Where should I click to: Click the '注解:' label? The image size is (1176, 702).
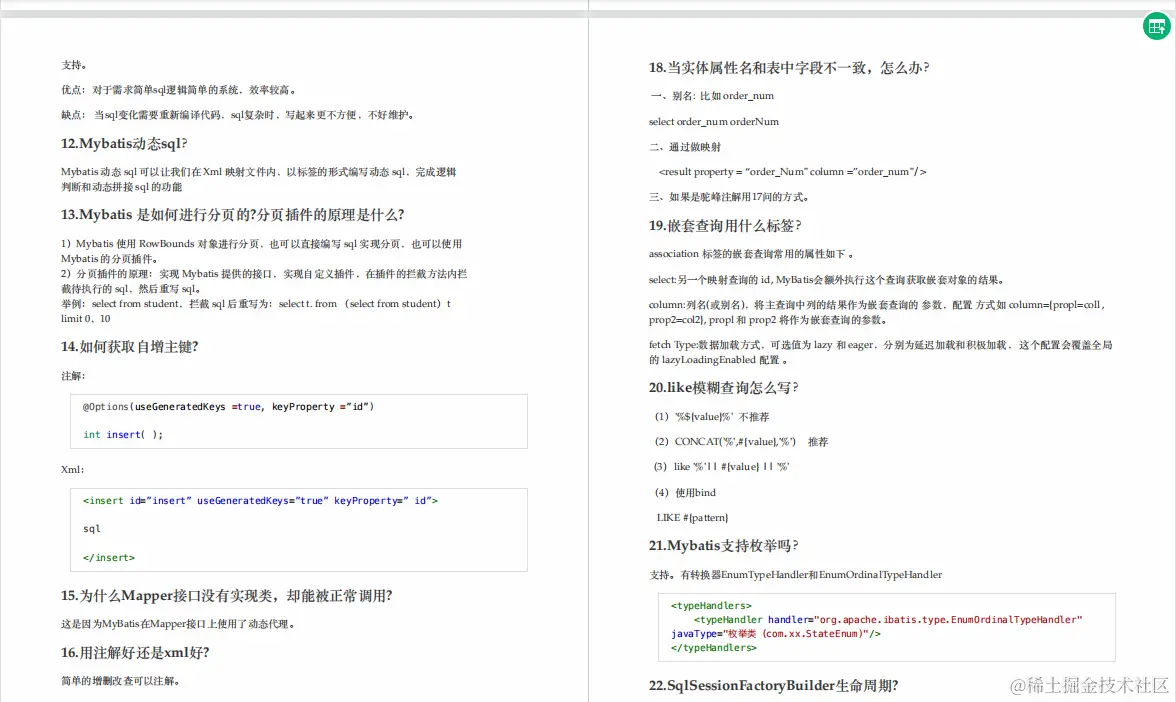(74, 376)
